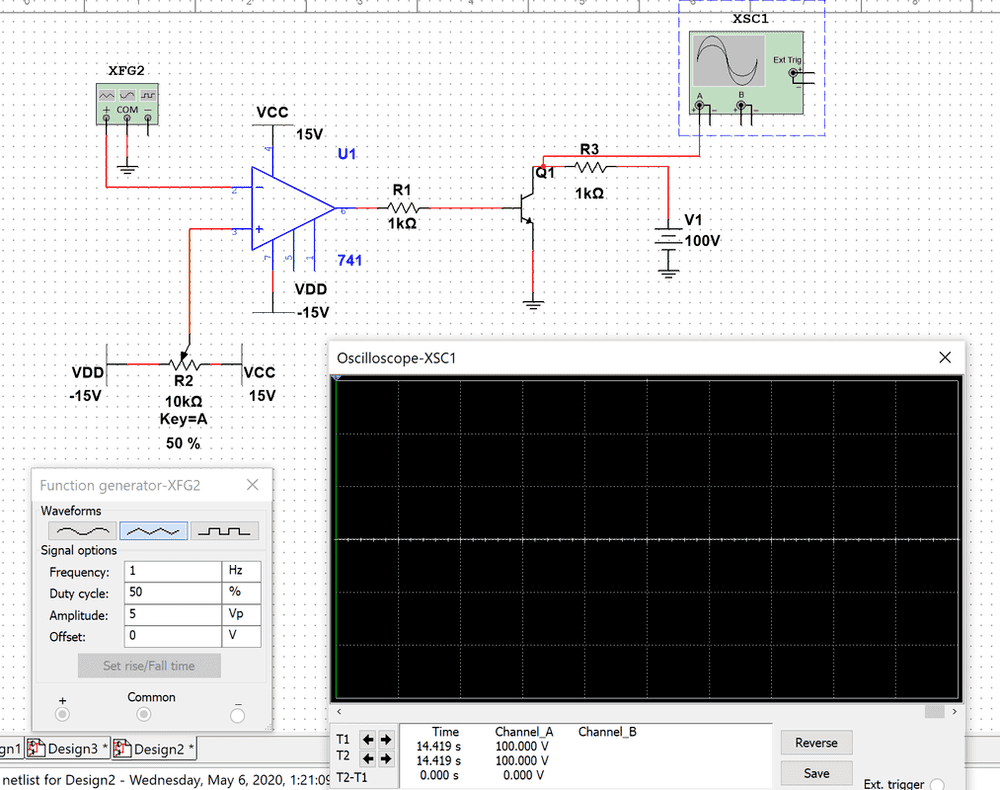Move T1 cursor left with arrow
The height and width of the screenshot is (790, 1000).
click(368, 740)
